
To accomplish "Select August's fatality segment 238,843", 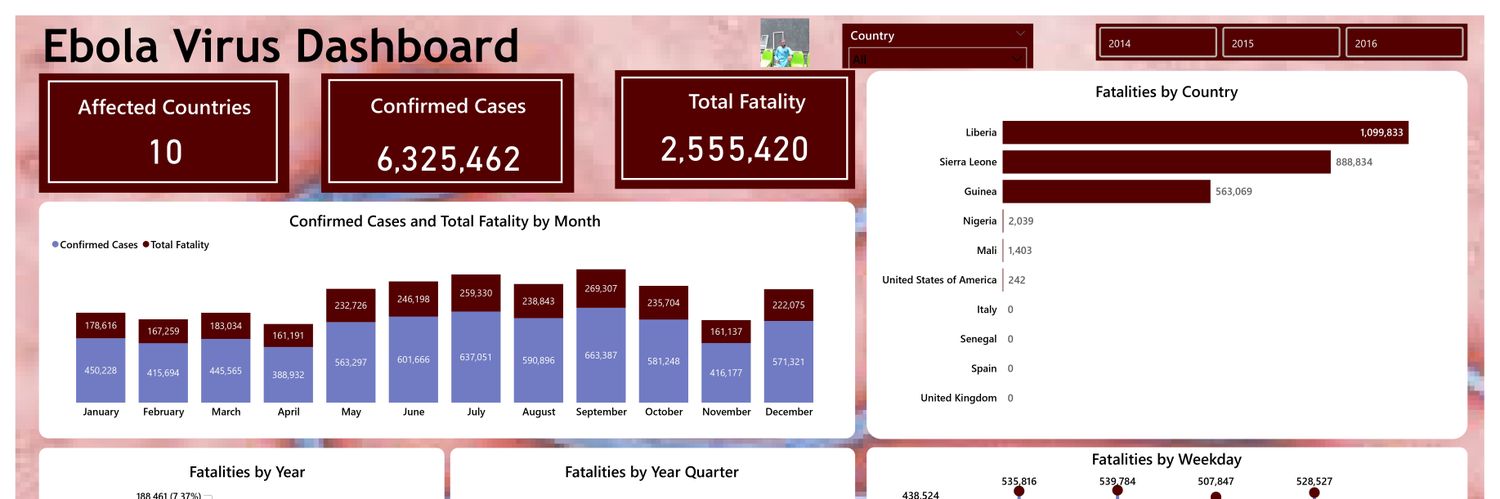I will pyautogui.click(x=538, y=301).
